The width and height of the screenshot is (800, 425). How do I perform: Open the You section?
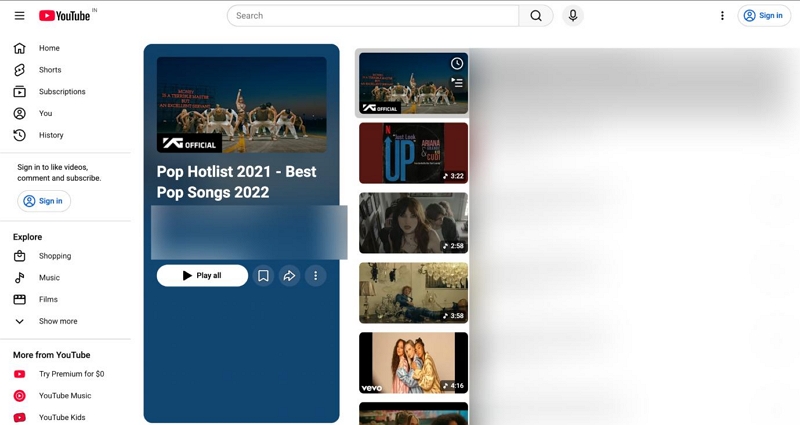click(45, 113)
